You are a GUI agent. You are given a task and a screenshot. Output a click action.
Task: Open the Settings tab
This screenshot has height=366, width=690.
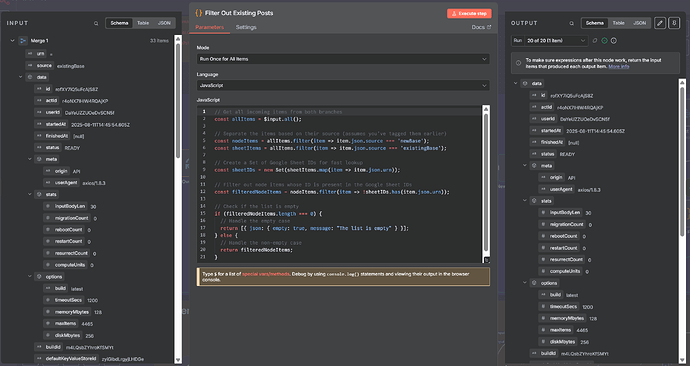point(246,27)
